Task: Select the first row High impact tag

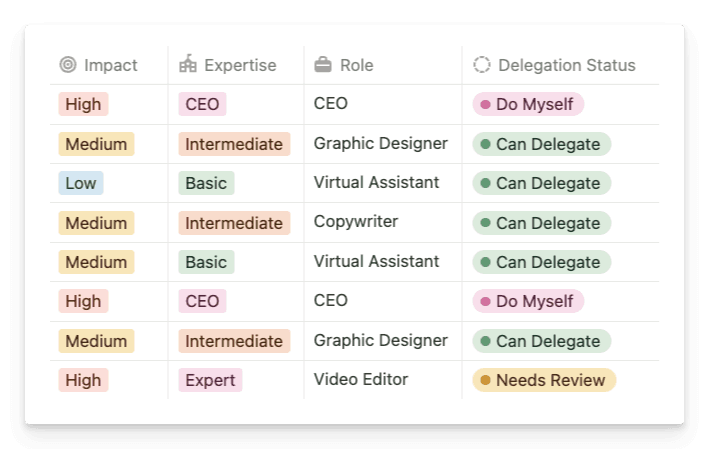Action: (x=83, y=104)
